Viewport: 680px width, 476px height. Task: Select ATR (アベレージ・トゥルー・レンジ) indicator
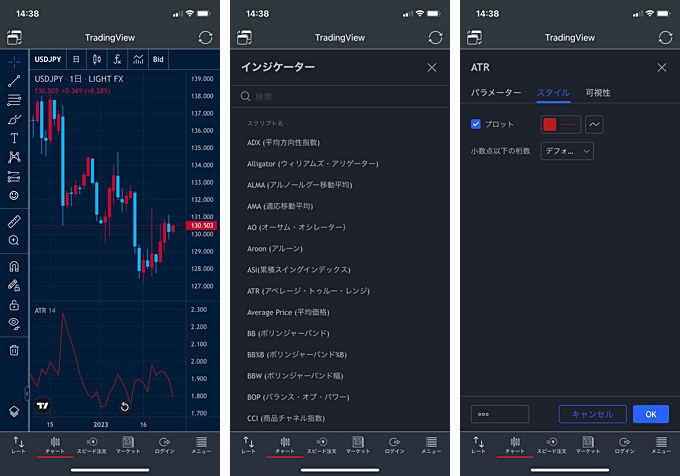tap(308, 291)
